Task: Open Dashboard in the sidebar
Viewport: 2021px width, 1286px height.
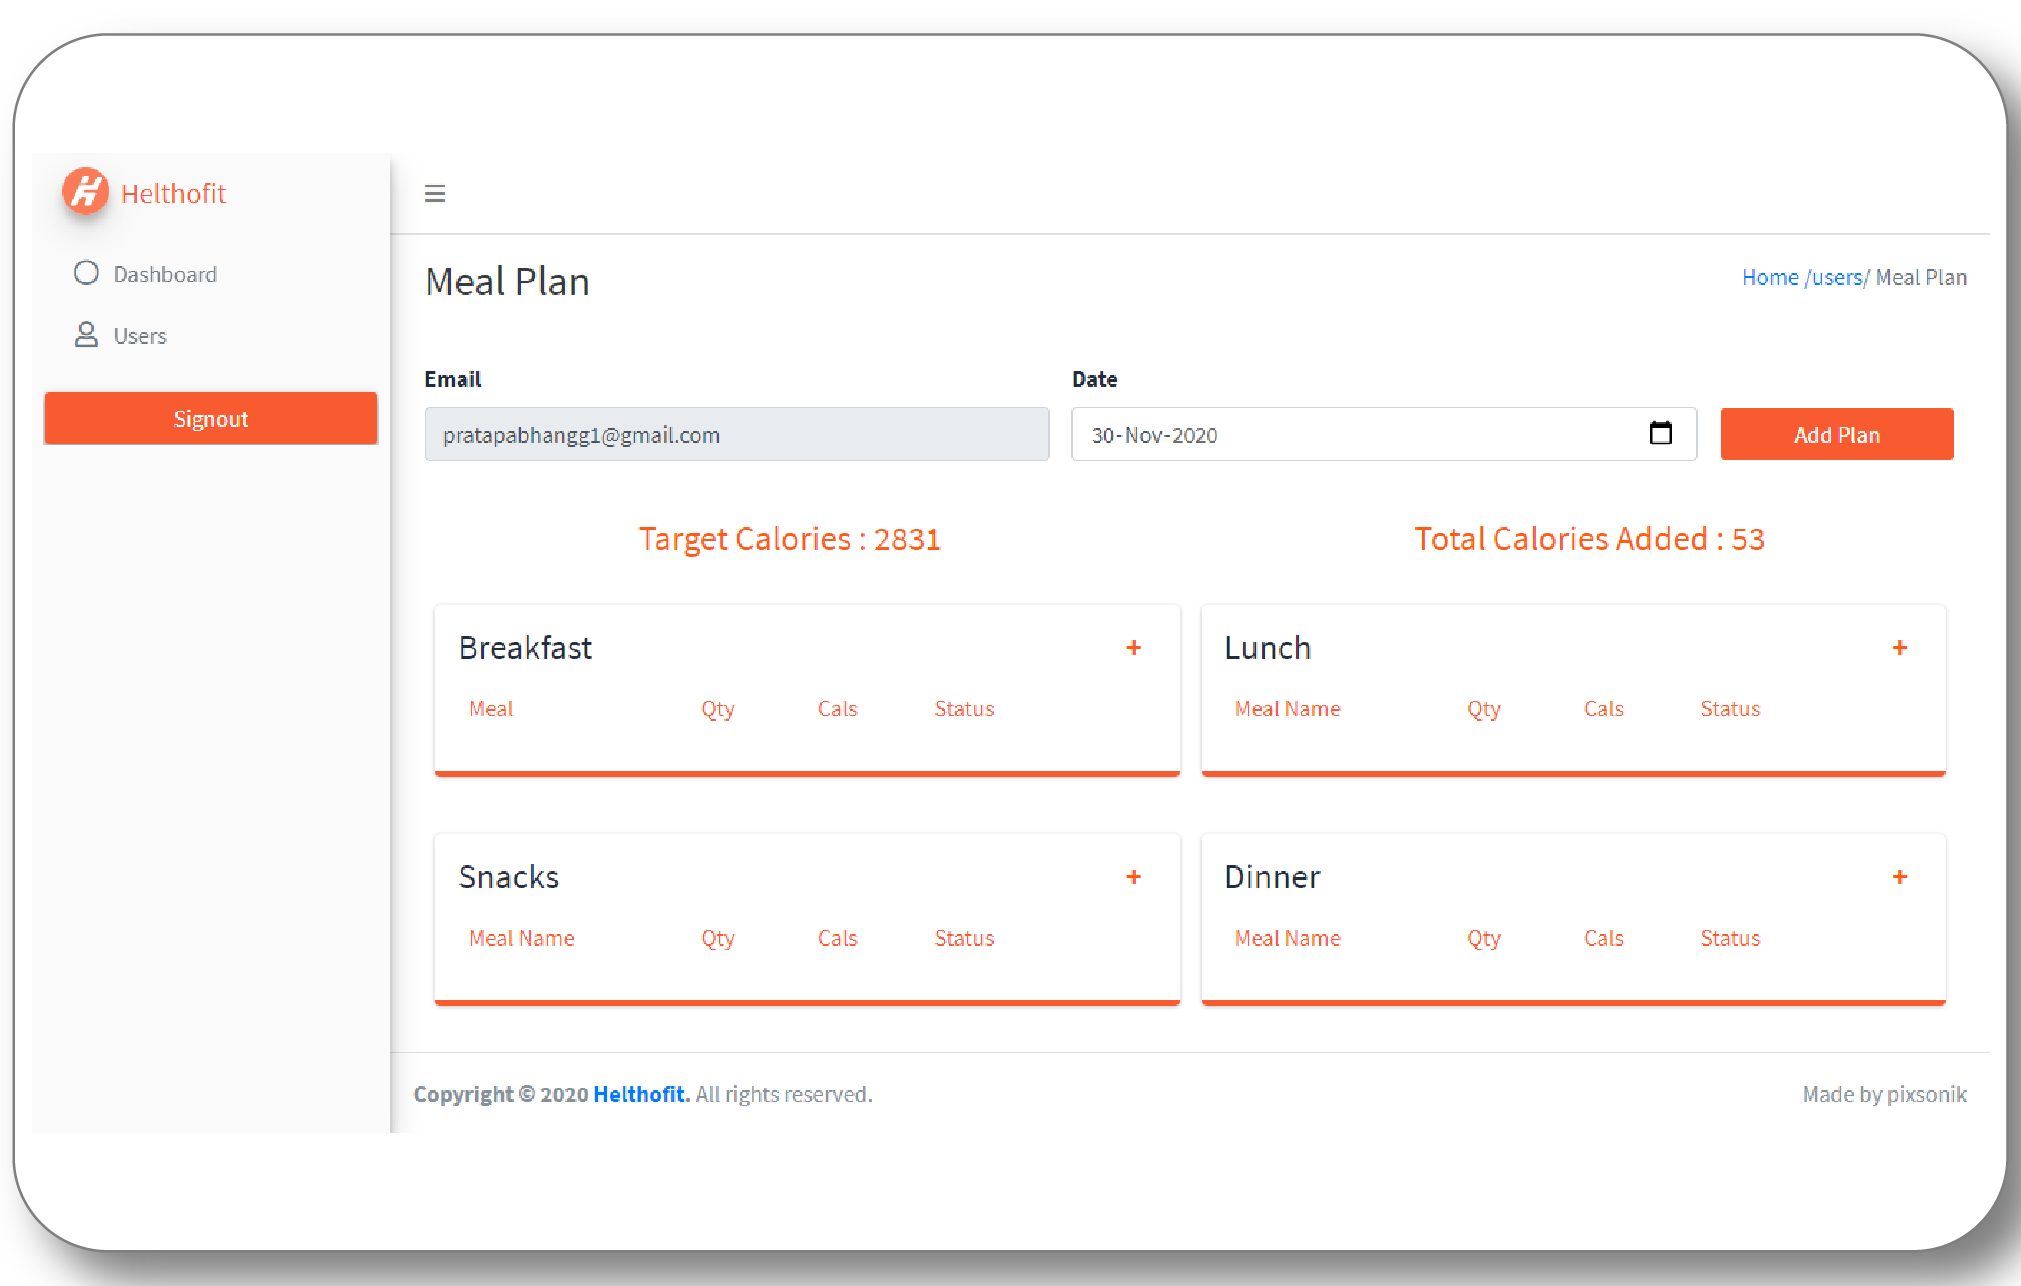Action: pos(165,274)
